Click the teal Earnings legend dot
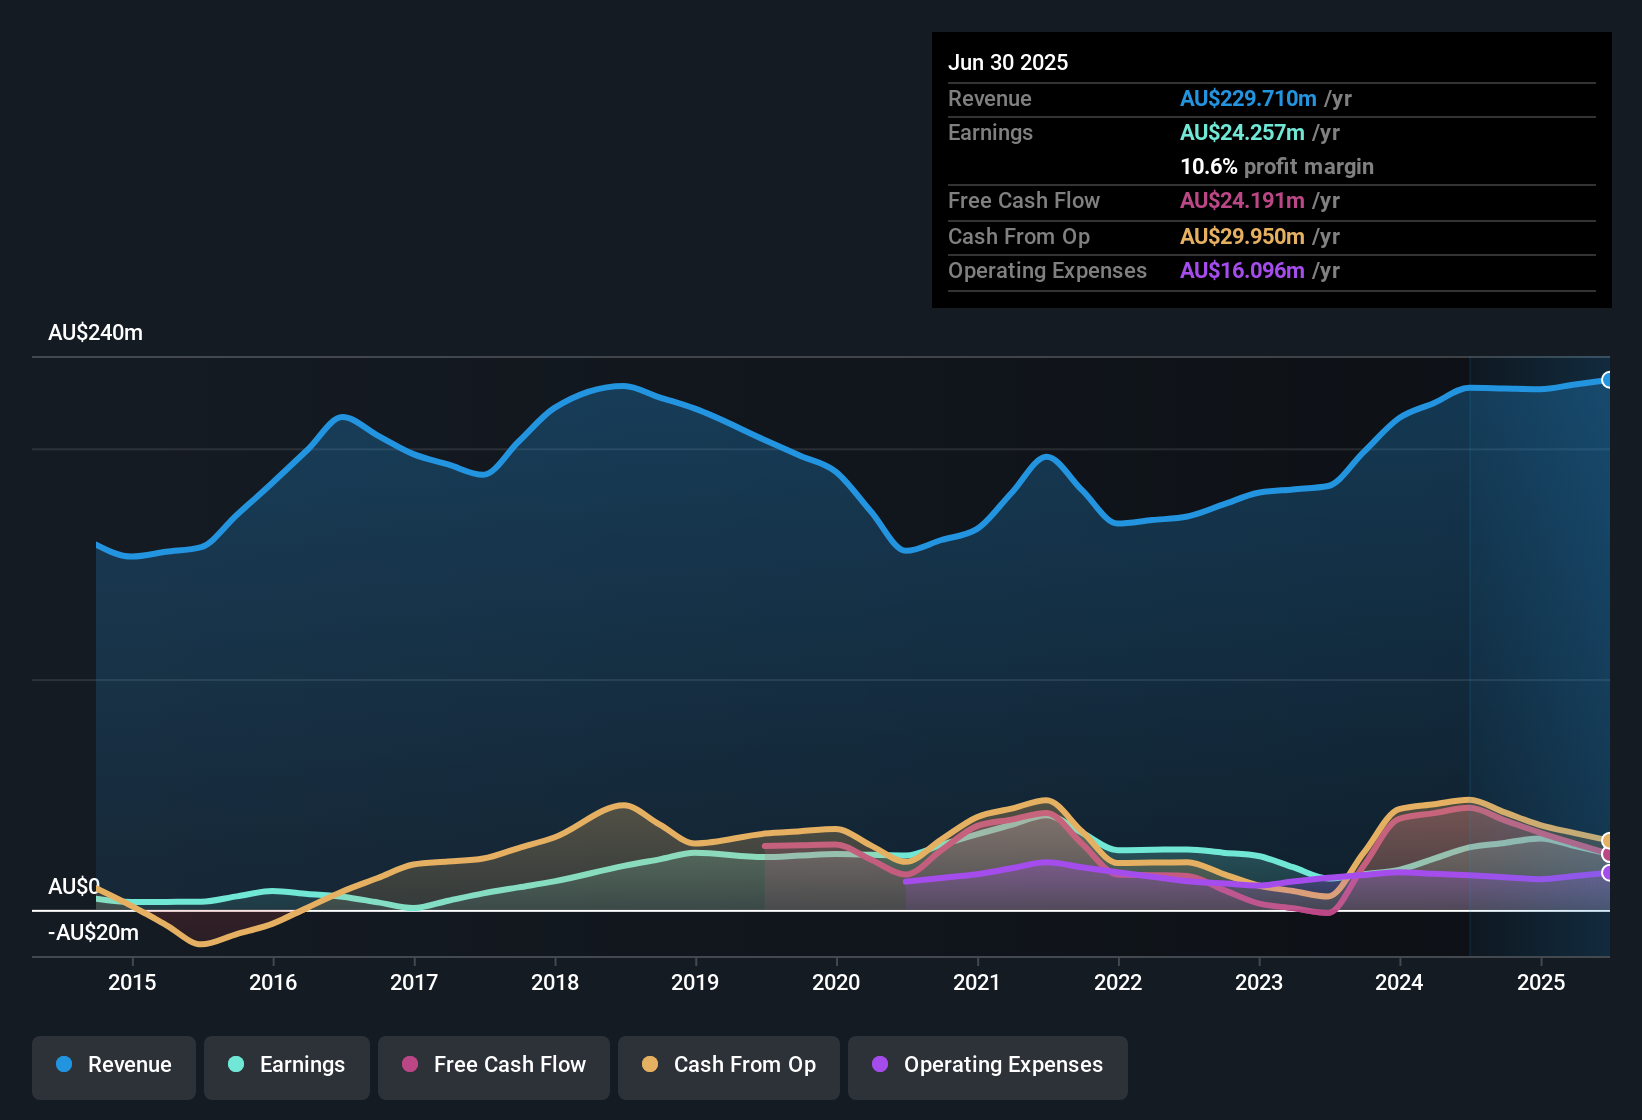Image resolution: width=1642 pixels, height=1120 pixels. coord(236,1064)
